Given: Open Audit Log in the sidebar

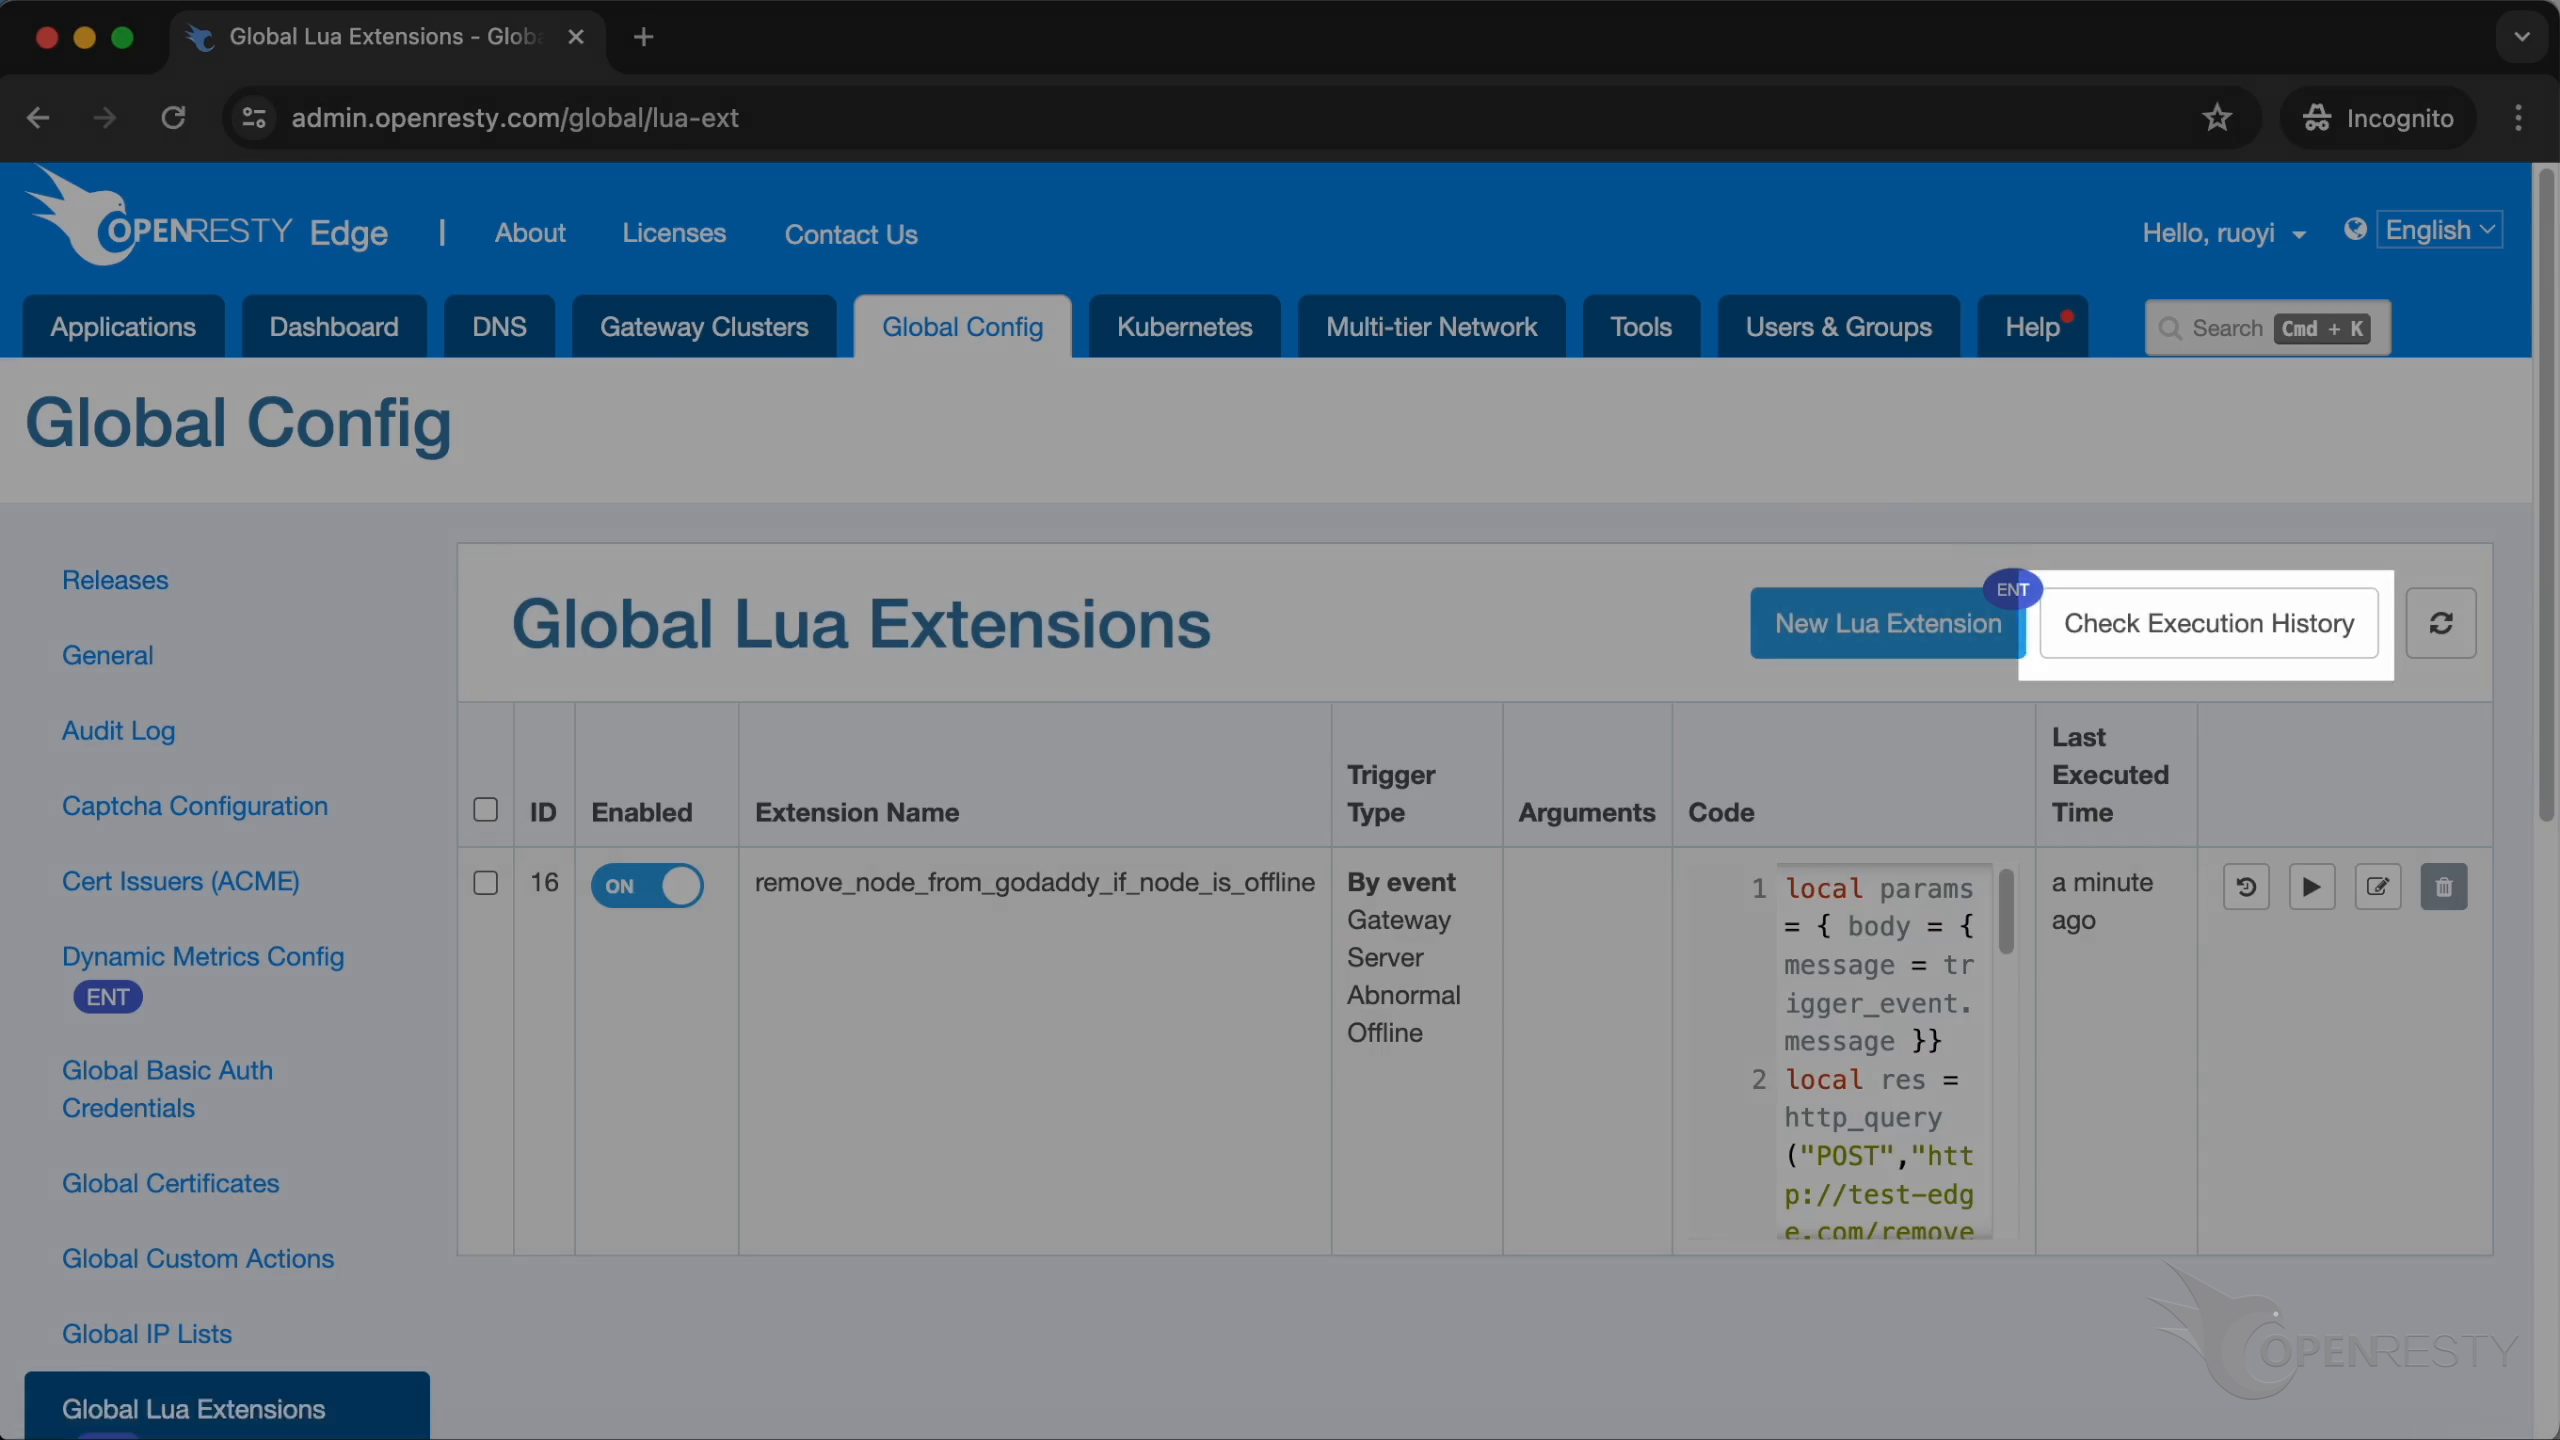Looking at the screenshot, I should pos(118,731).
